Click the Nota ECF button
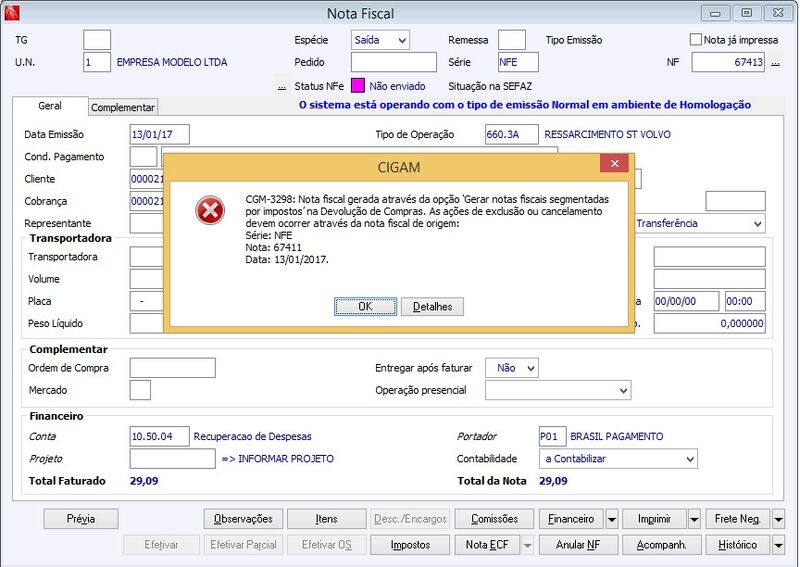 (487, 545)
